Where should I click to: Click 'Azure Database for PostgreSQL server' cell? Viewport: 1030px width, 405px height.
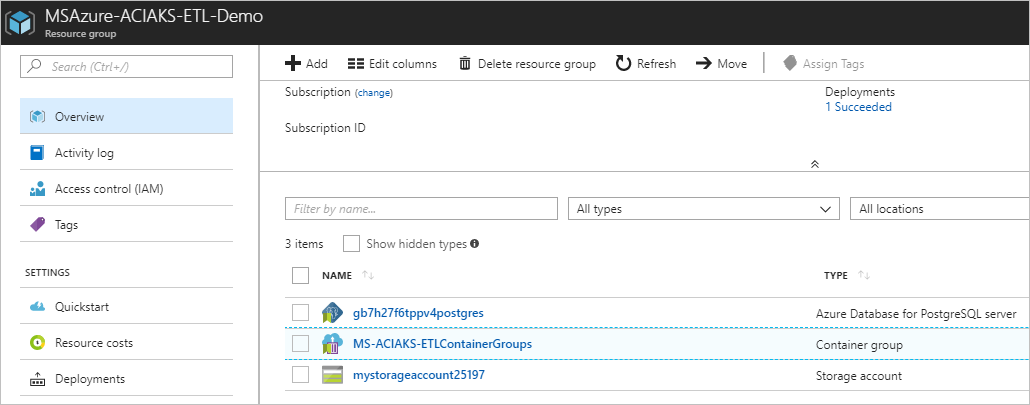(916, 314)
